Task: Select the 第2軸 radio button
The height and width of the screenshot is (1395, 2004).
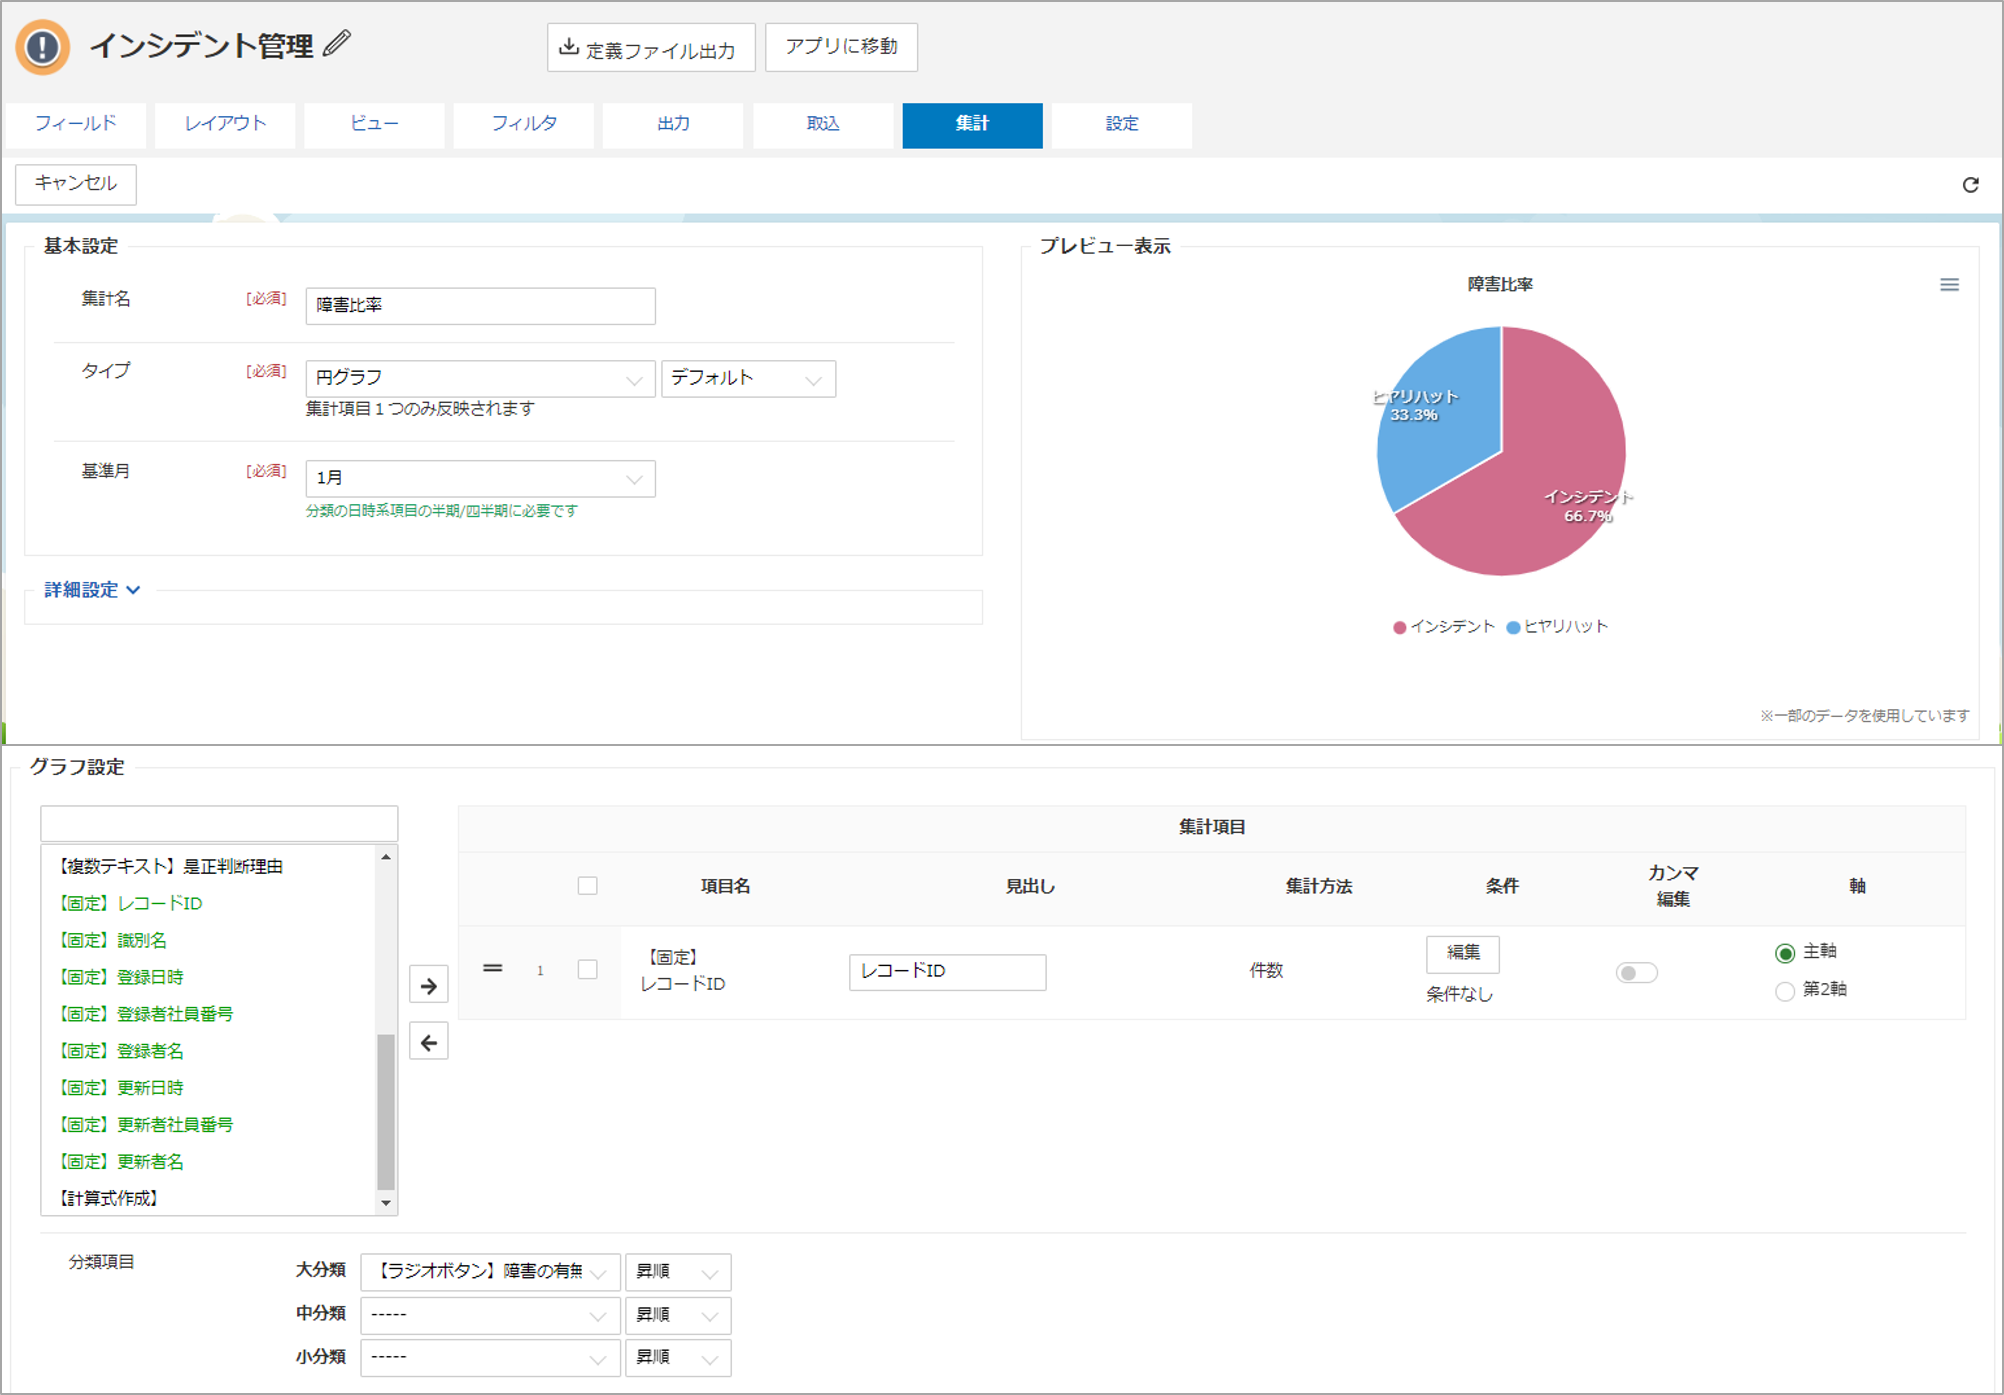Action: (1785, 991)
